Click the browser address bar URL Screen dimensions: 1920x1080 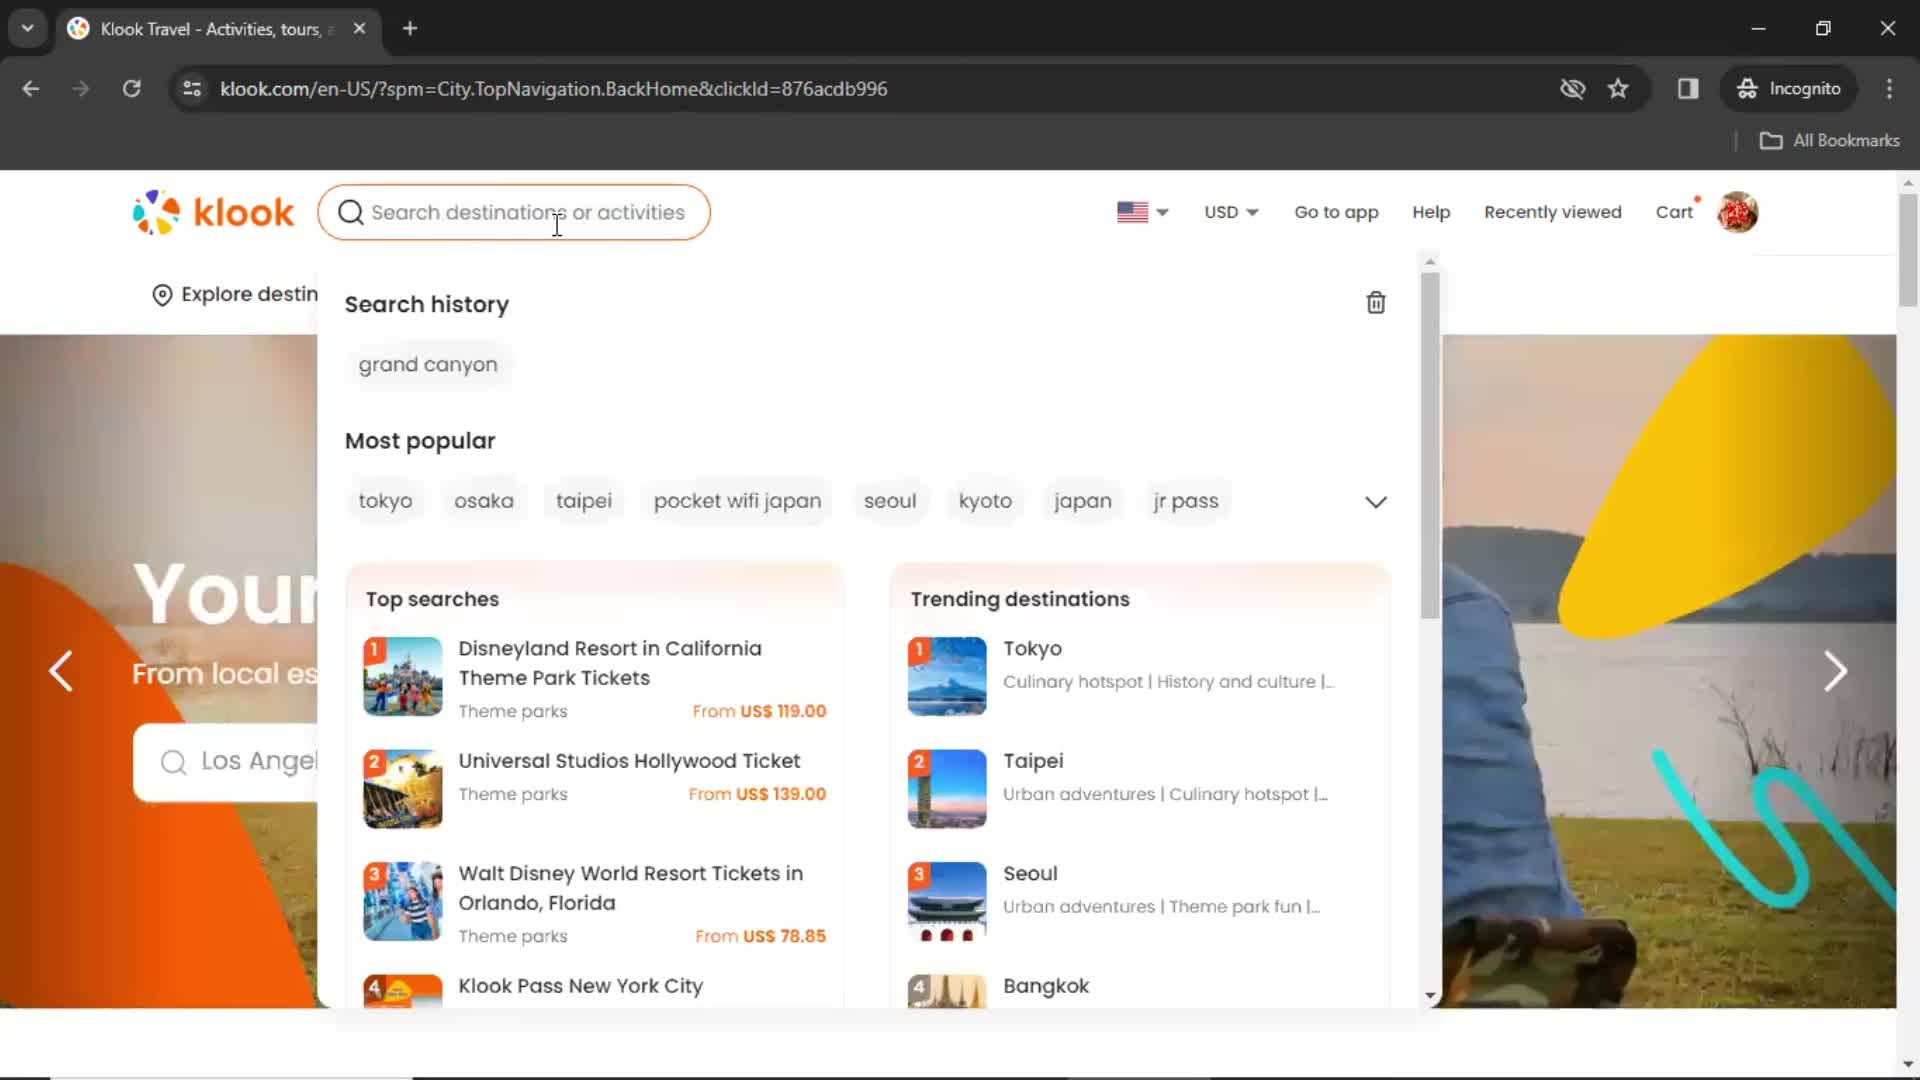click(x=553, y=89)
